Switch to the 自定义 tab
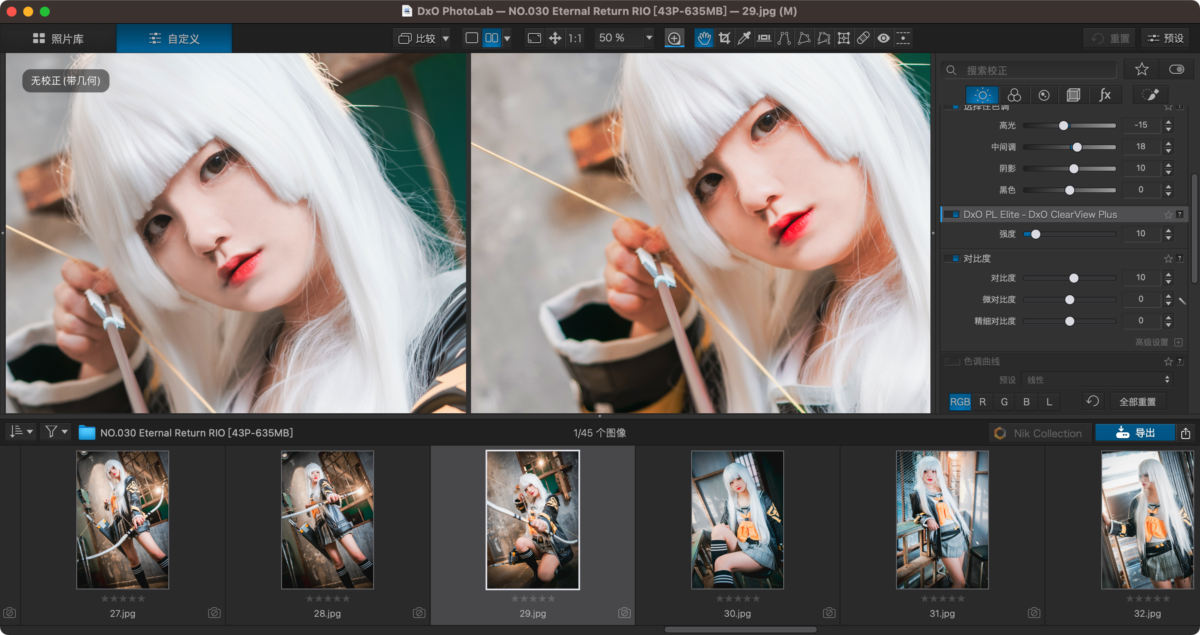Screen dimensions: 1200x635 tap(174, 38)
